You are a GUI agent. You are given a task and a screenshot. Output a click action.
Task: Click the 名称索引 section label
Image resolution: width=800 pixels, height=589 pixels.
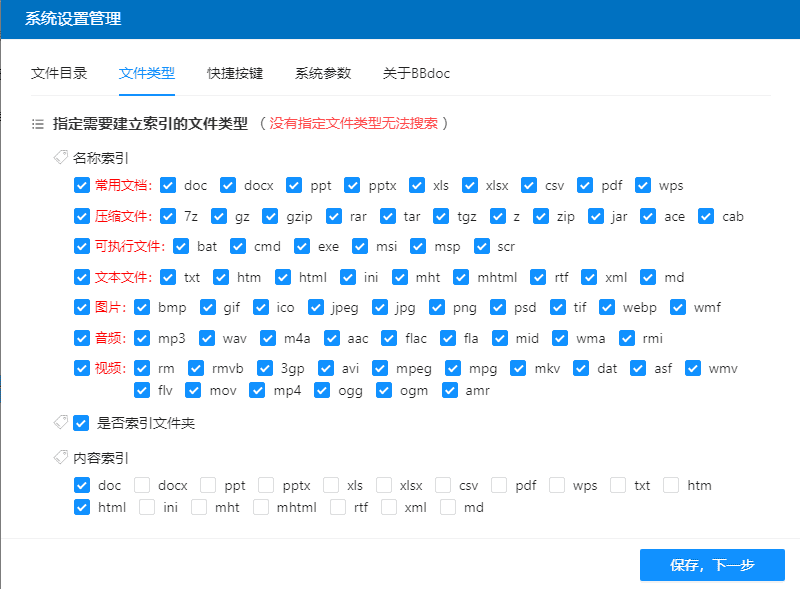(101, 158)
